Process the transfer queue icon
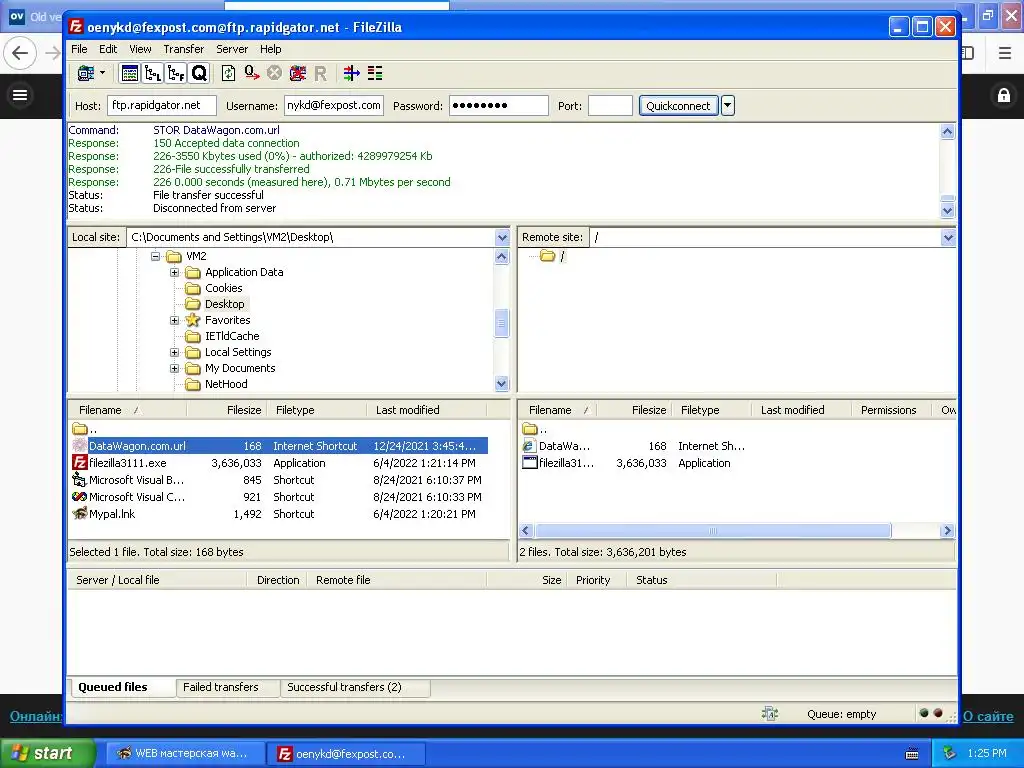Image resolution: width=1024 pixels, height=768 pixels. click(x=251, y=73)
